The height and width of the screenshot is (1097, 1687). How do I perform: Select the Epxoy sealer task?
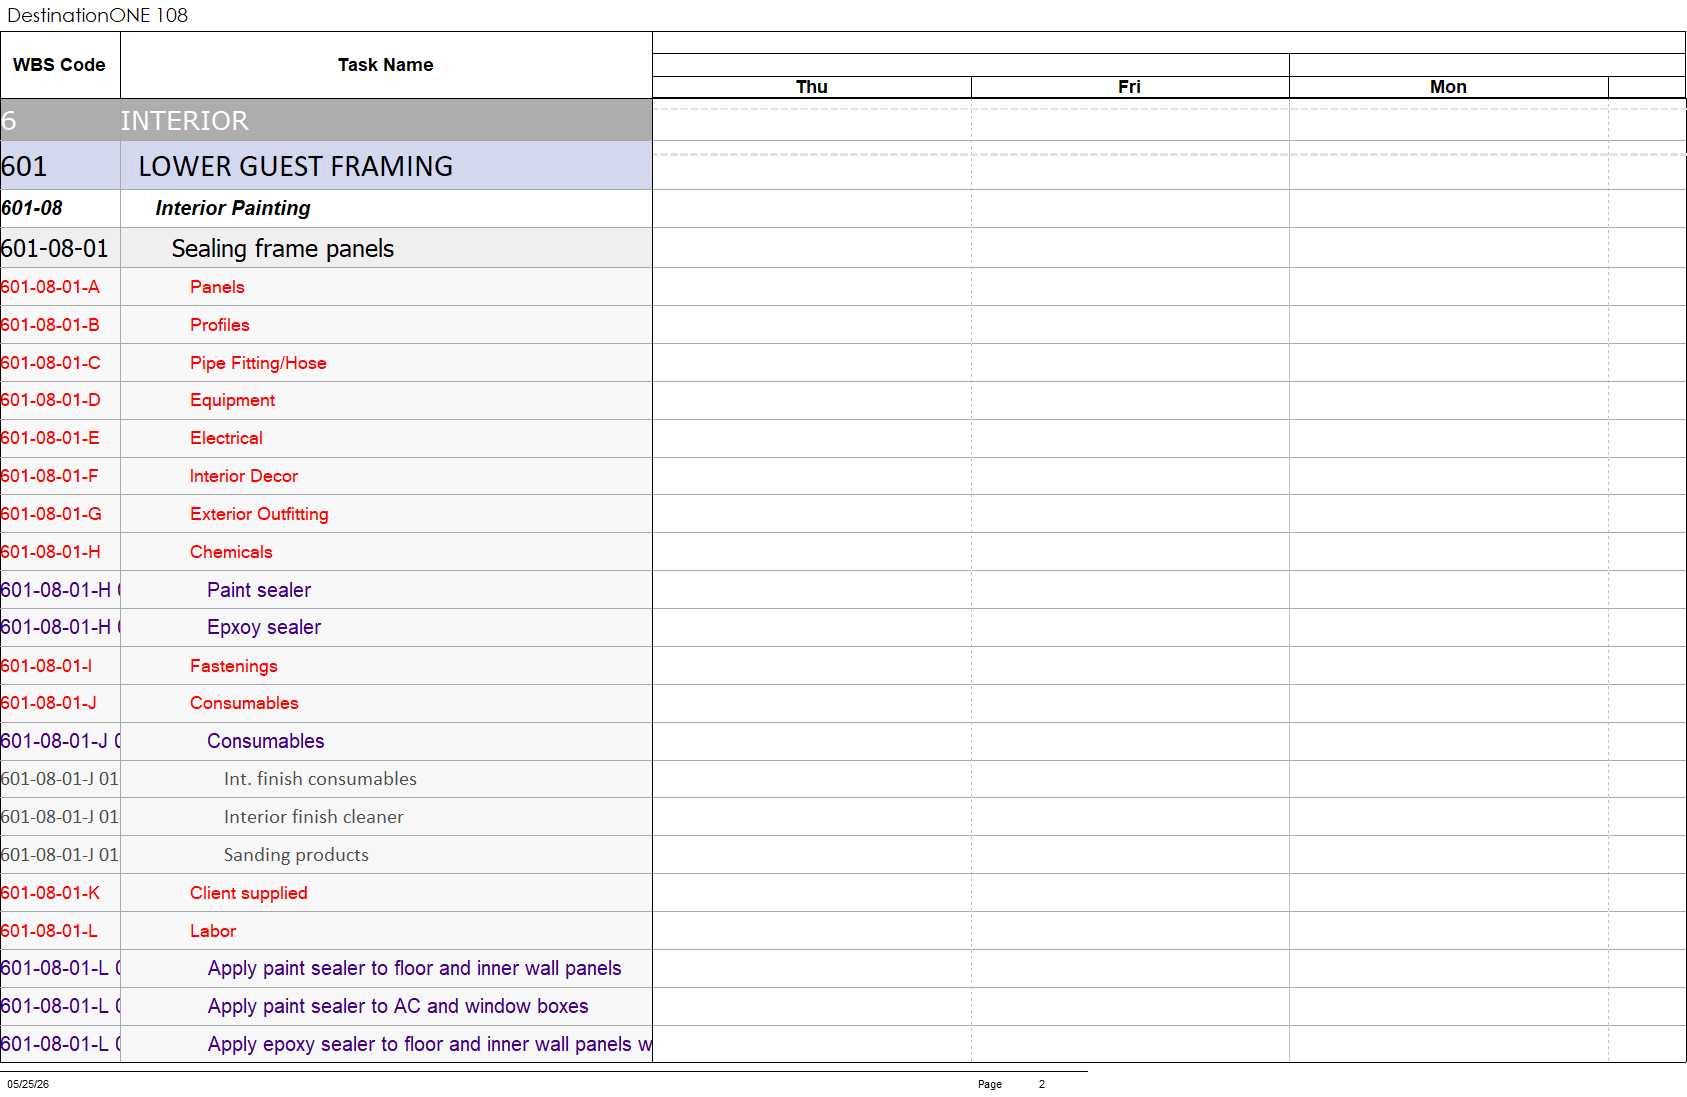point(264,627)
